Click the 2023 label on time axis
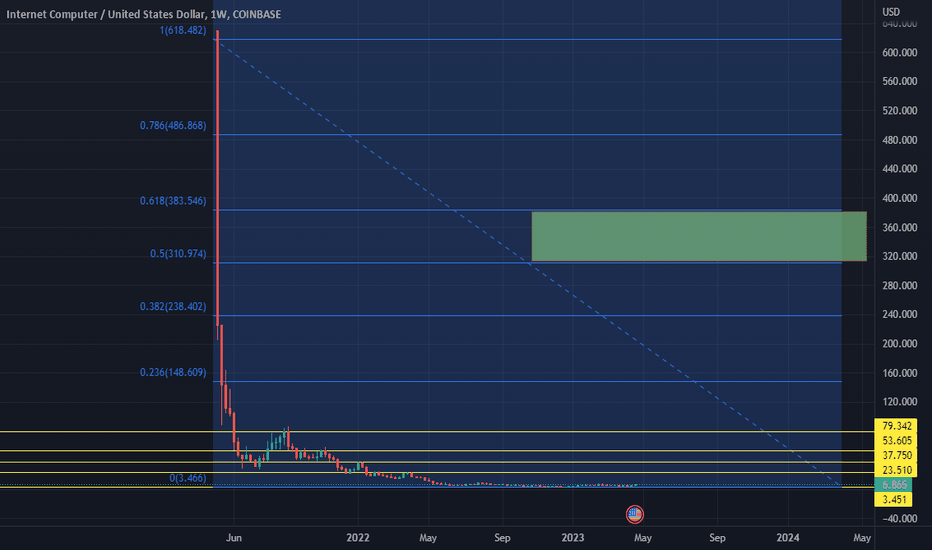Viewport: 932px width, 550px height. pyautogui.click(x=572, y=538)
